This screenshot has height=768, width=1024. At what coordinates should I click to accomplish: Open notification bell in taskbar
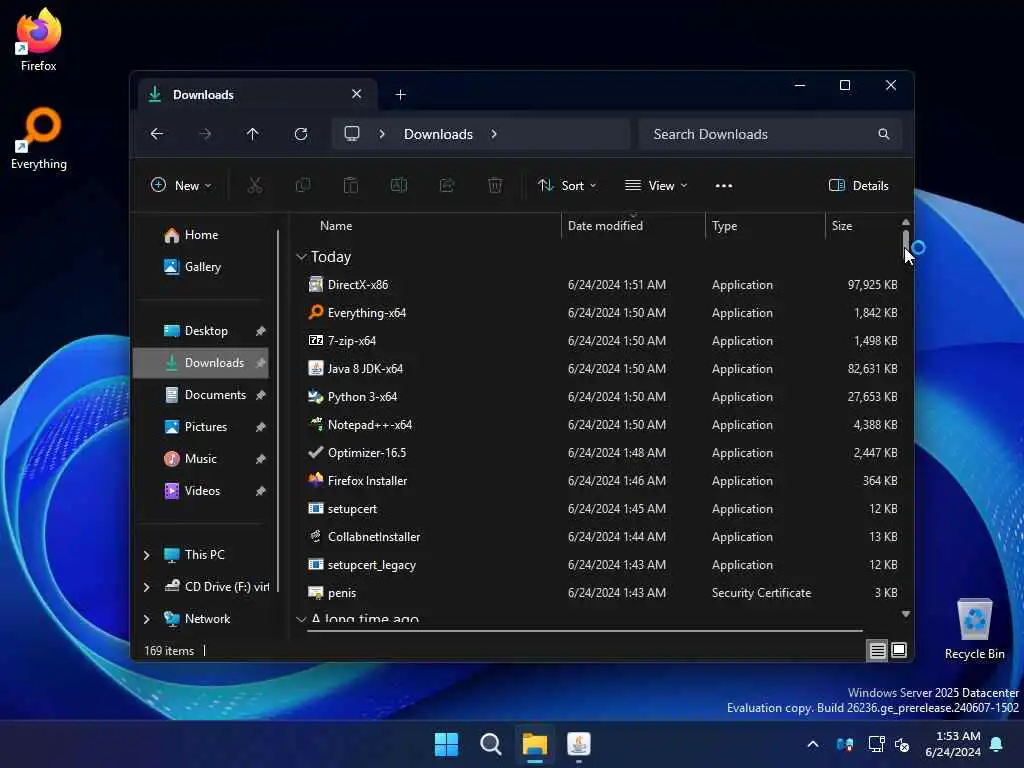click(x=997, y=744)
